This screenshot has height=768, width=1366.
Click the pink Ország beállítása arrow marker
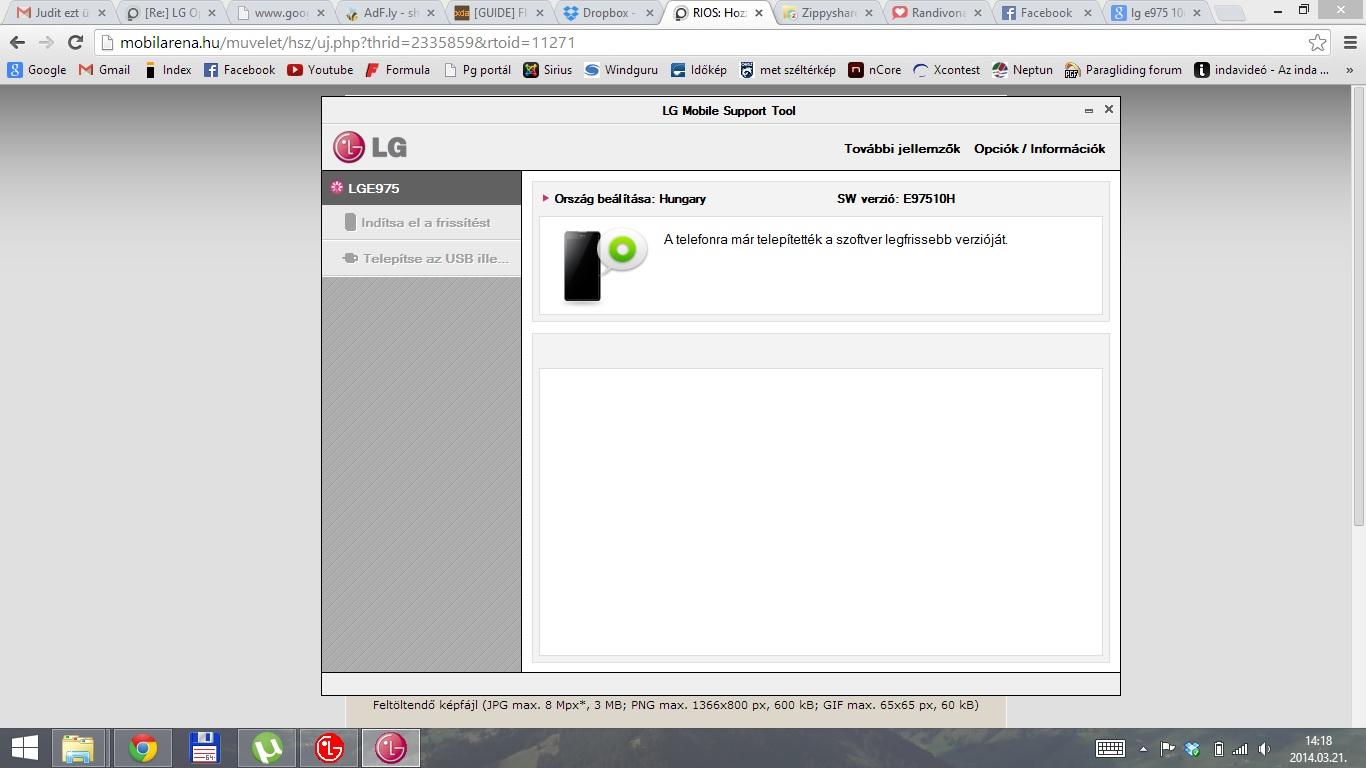point(545,198)
